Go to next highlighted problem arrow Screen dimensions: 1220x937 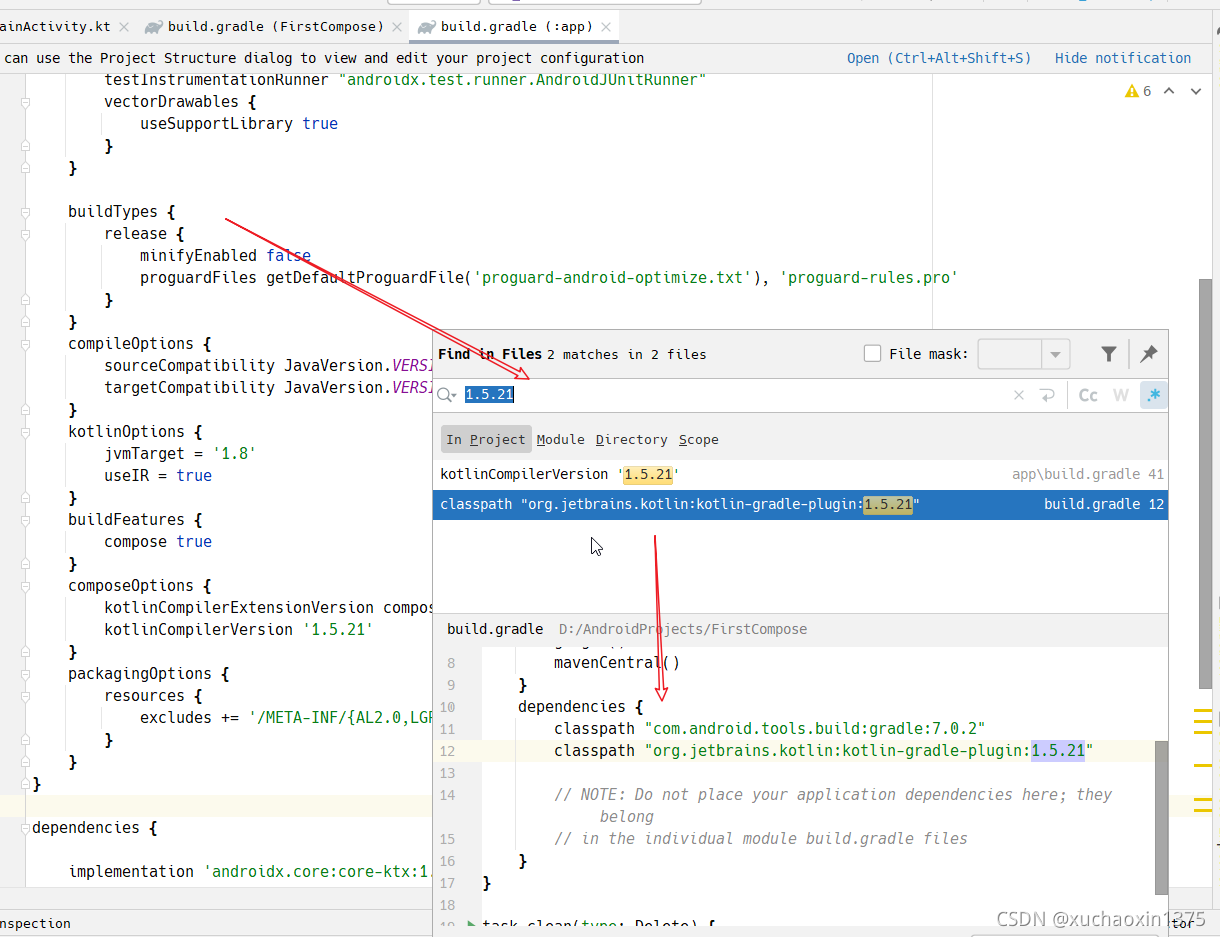point(1195,91)
